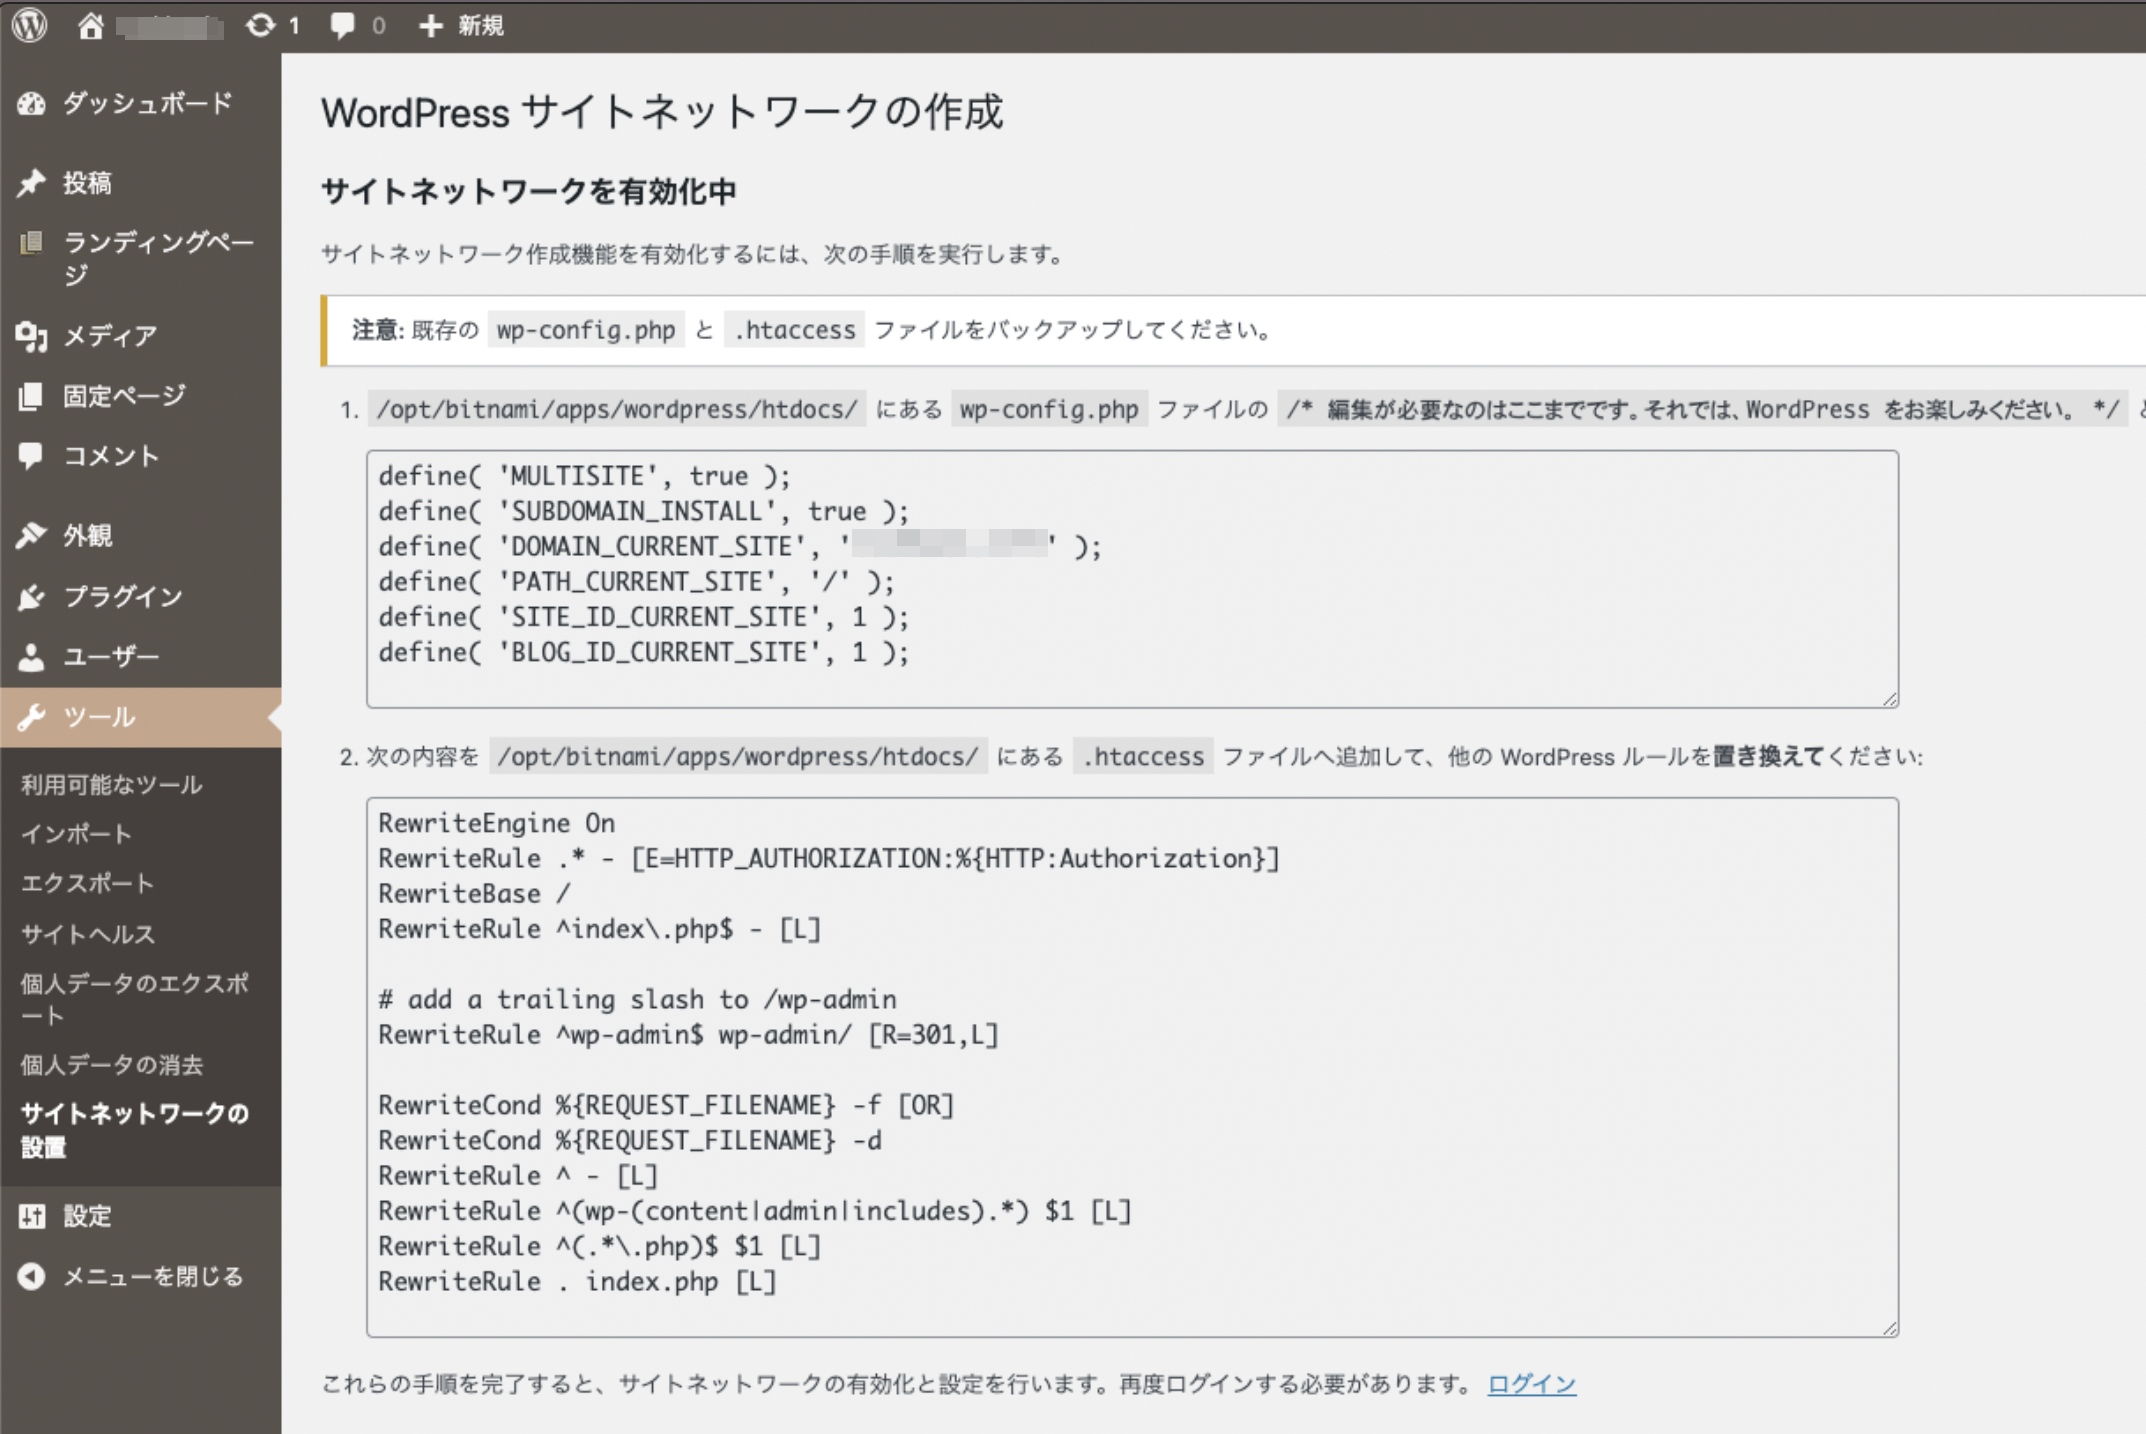Click the 'RewriteBase /' line

[x=474, y=894]
